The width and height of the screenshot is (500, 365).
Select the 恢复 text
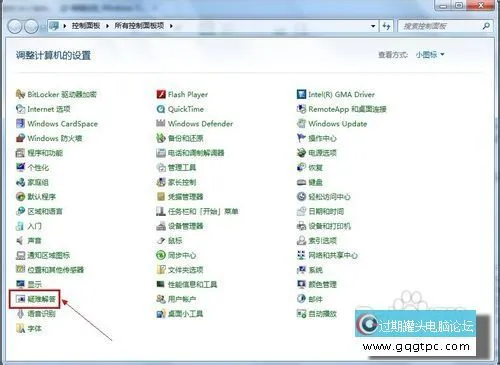(316, 167)
